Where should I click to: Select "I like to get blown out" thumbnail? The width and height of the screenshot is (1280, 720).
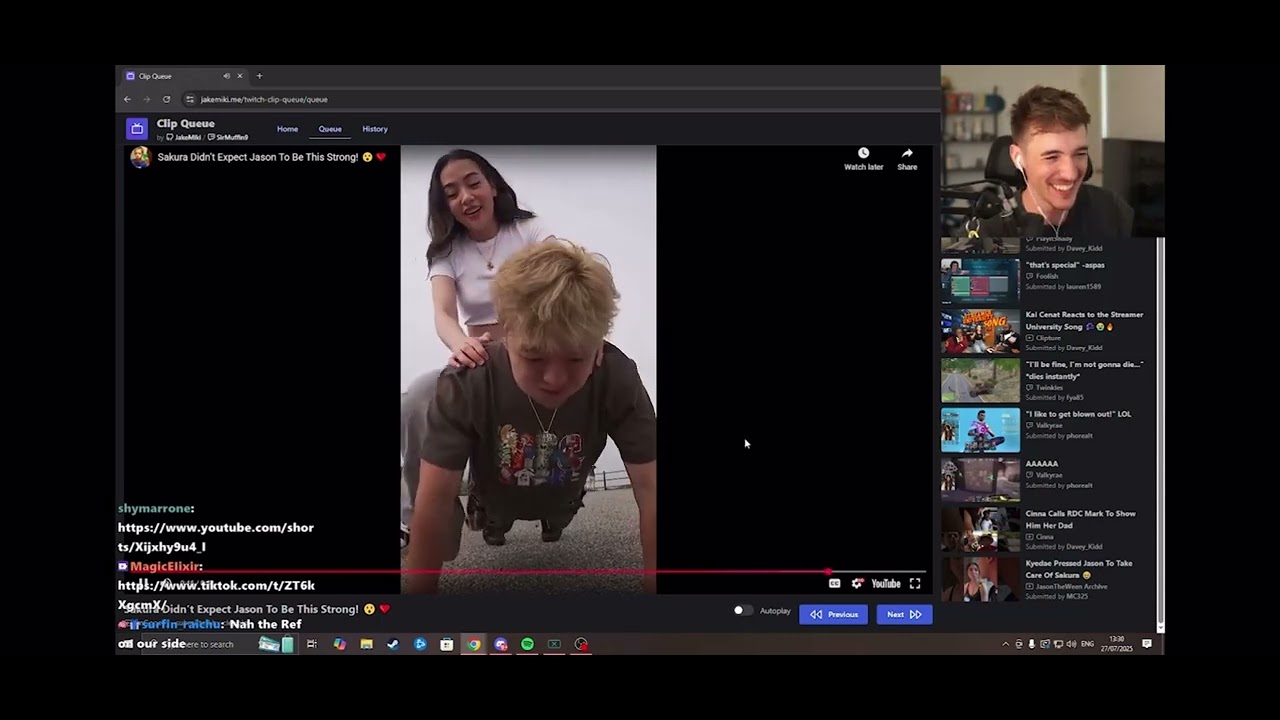pyautogui.click(x=980, y=430)
